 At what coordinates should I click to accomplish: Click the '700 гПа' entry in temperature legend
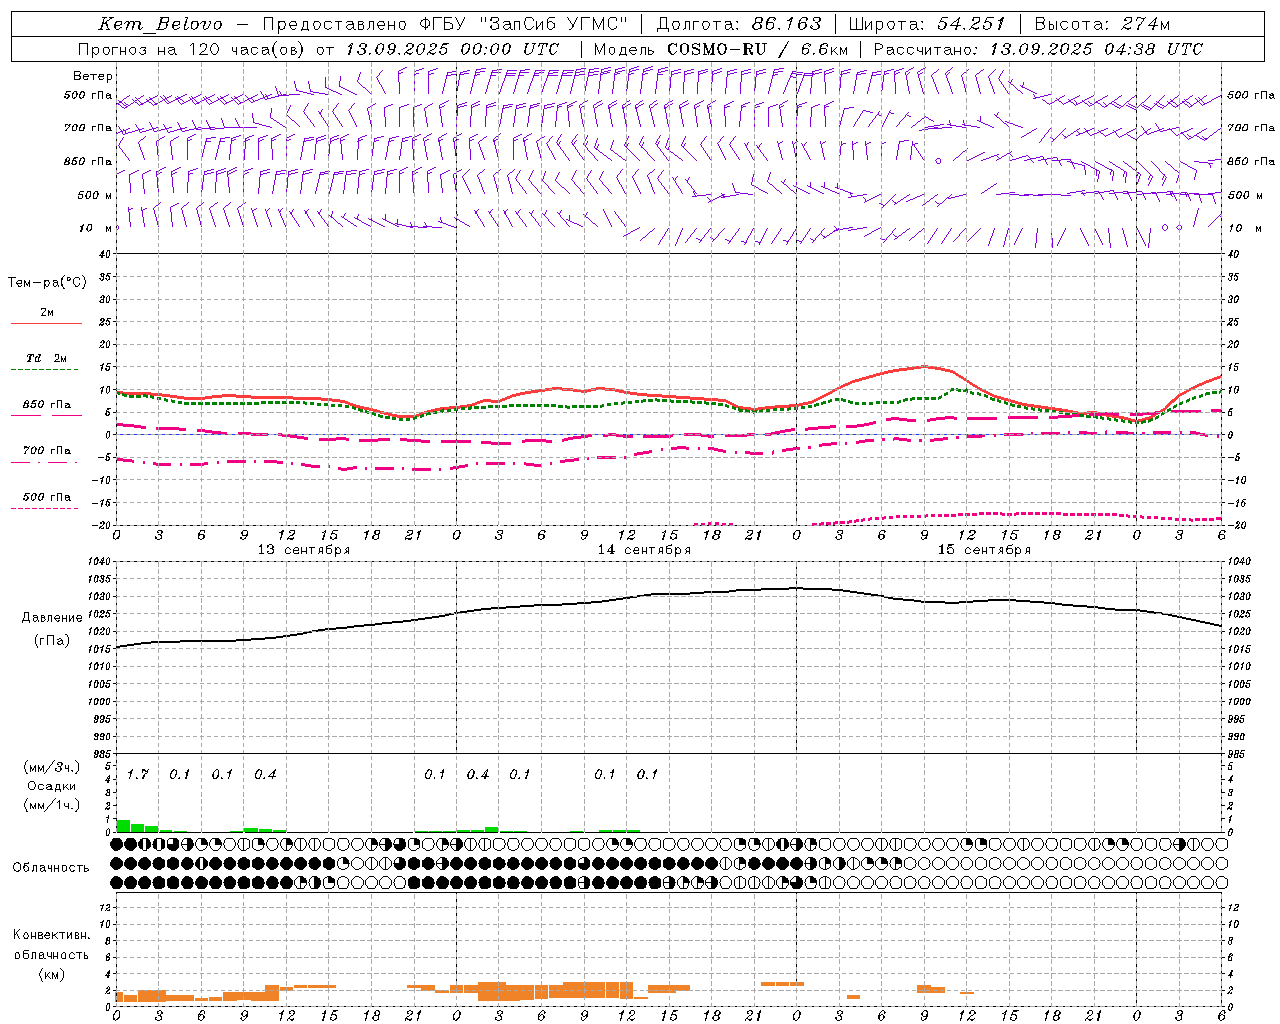[47, 451]
